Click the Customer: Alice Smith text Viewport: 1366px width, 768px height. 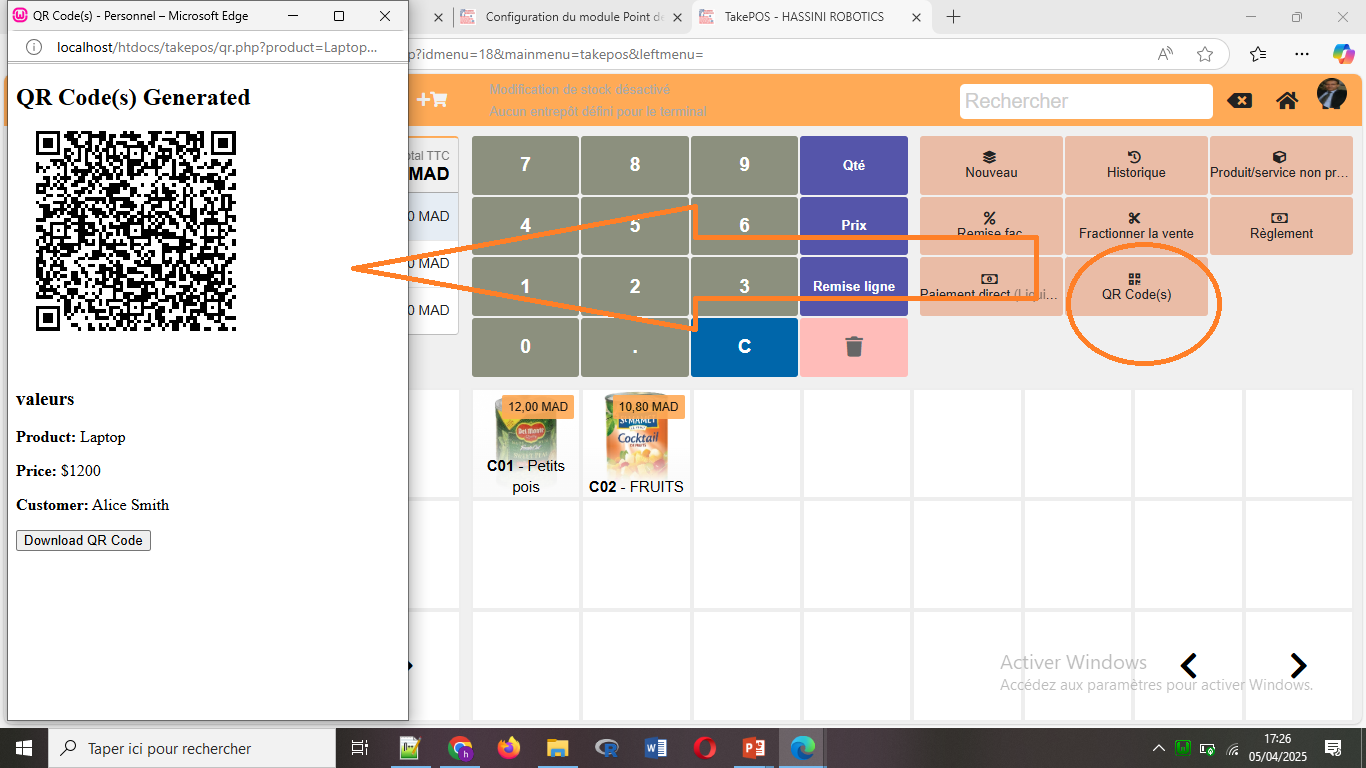point(93,505)
